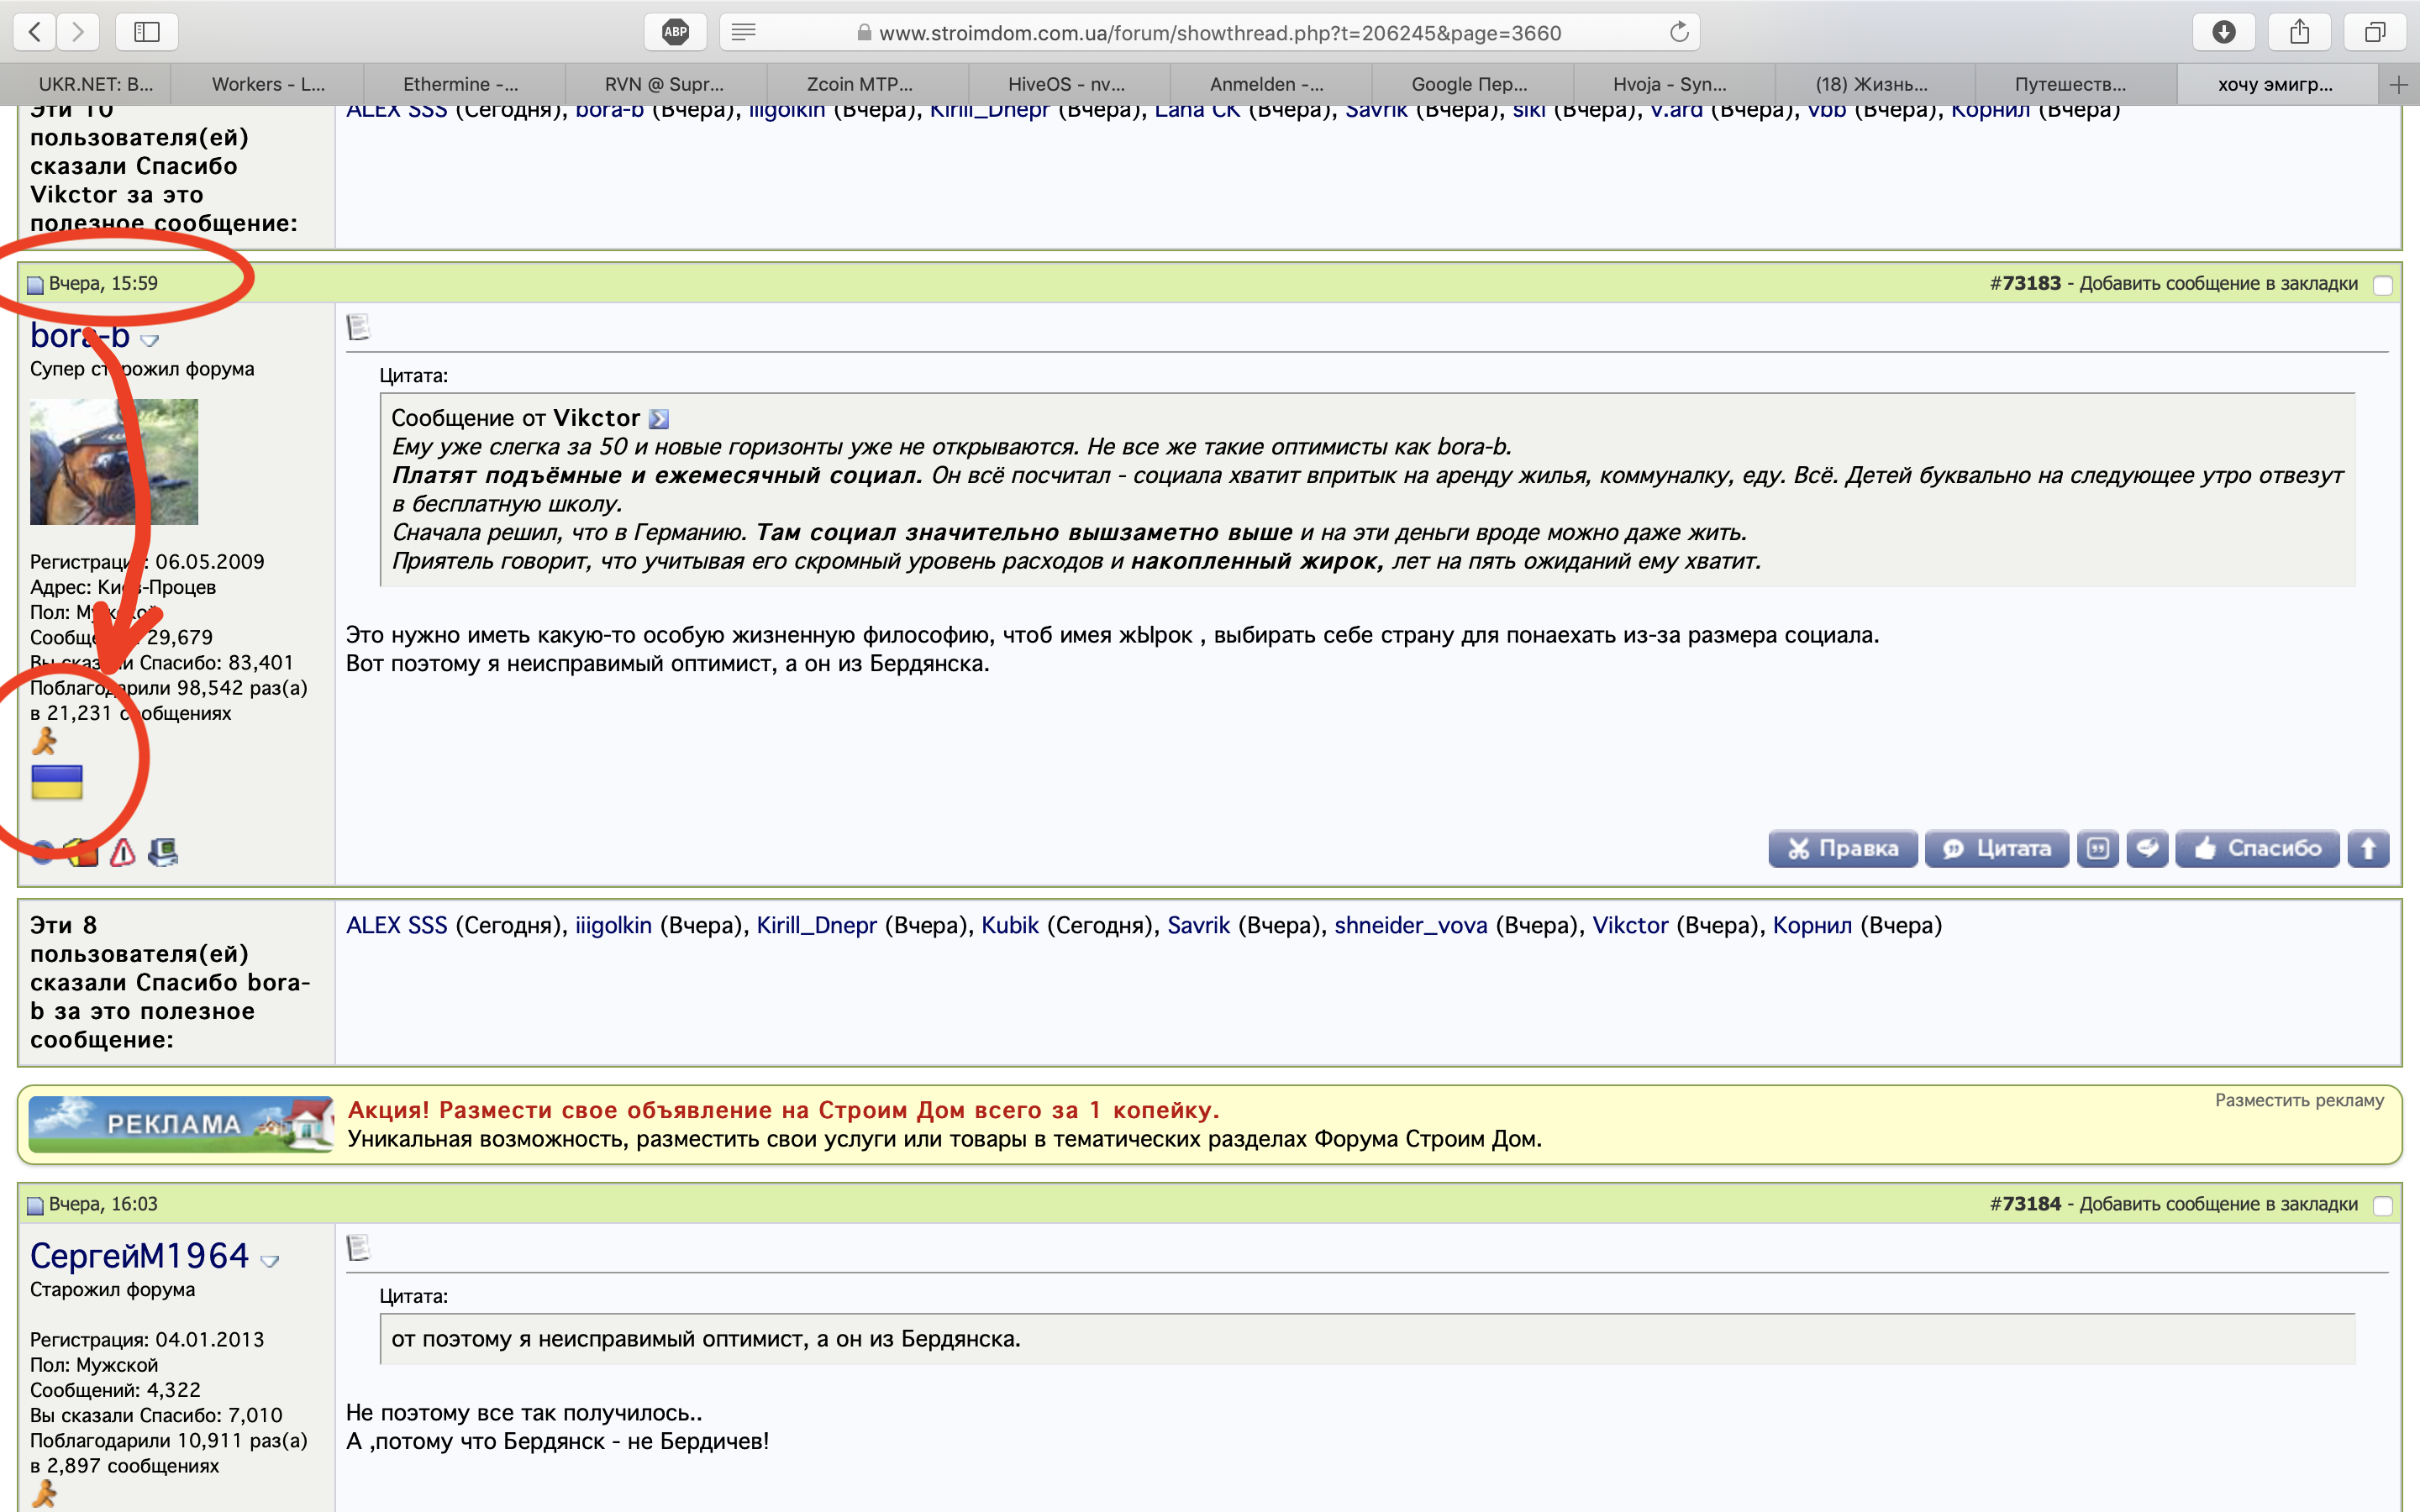This screenshot has width=2420, height=1512.
Task: Jump to Vikctor's original post via the quote arrow
Action: [x=658, y=419]
